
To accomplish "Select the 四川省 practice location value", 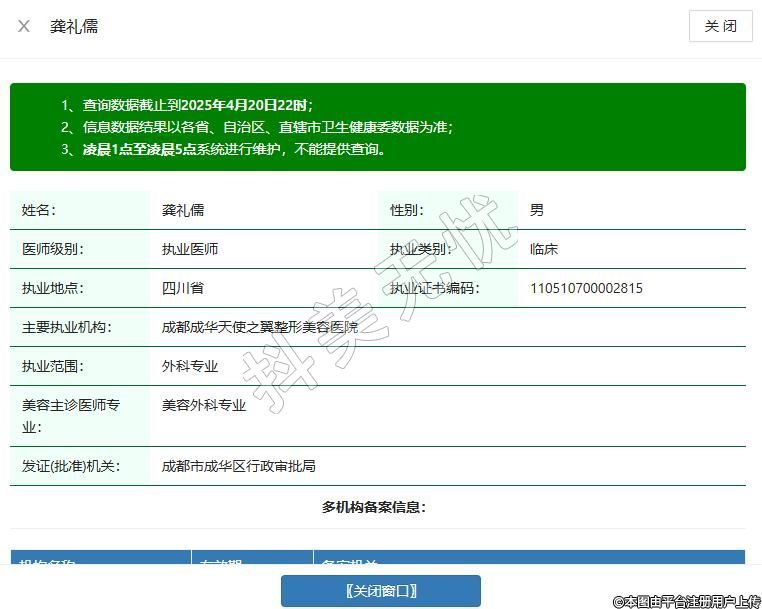I will click(x=183, y=288).
